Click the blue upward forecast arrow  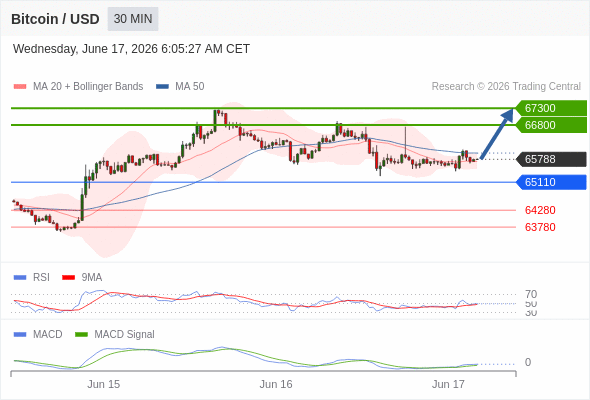(497, 133)
